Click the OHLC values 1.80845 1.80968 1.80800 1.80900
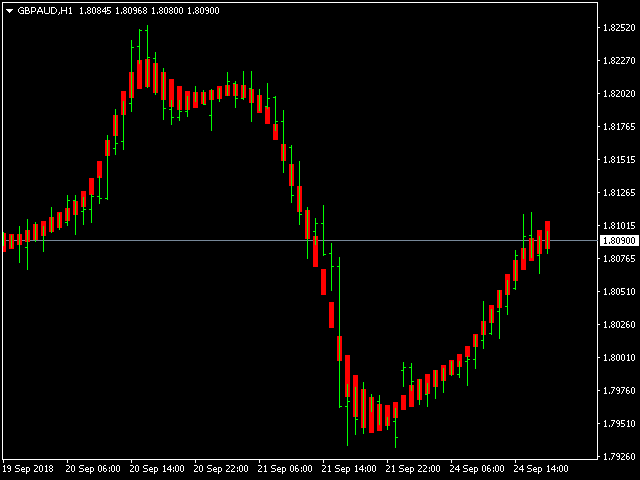The width and height of the screenshot is (640, 480). point(149,11)
